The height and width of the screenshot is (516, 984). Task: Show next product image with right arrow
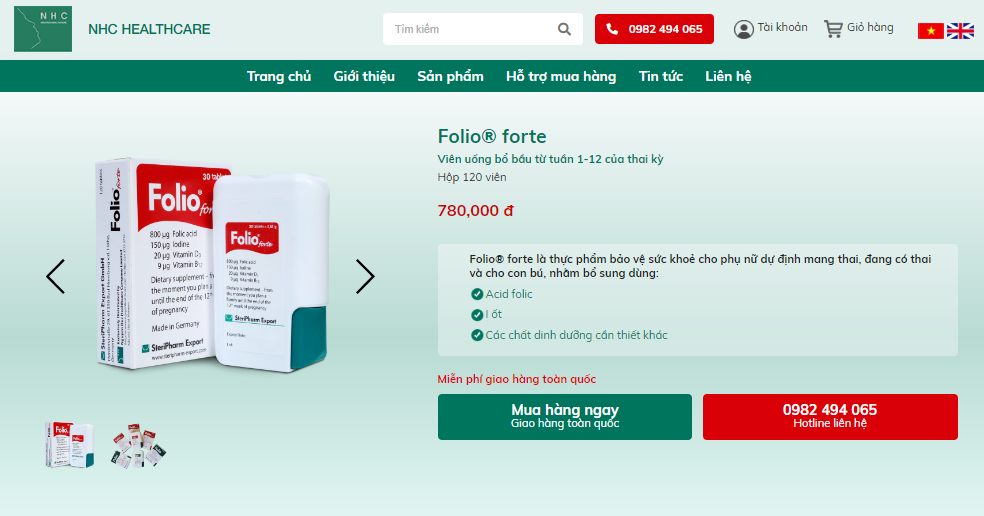tap(365, 276)
